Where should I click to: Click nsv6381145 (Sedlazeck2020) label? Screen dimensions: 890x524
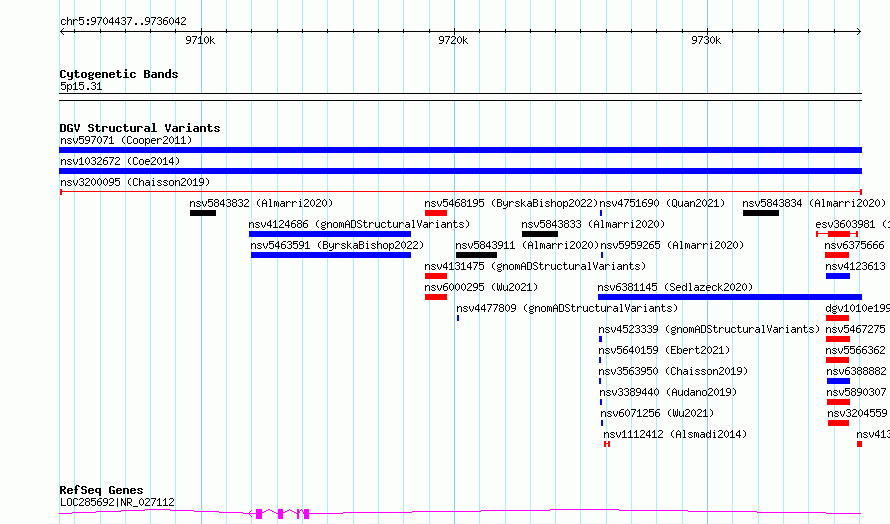point(675,287)
